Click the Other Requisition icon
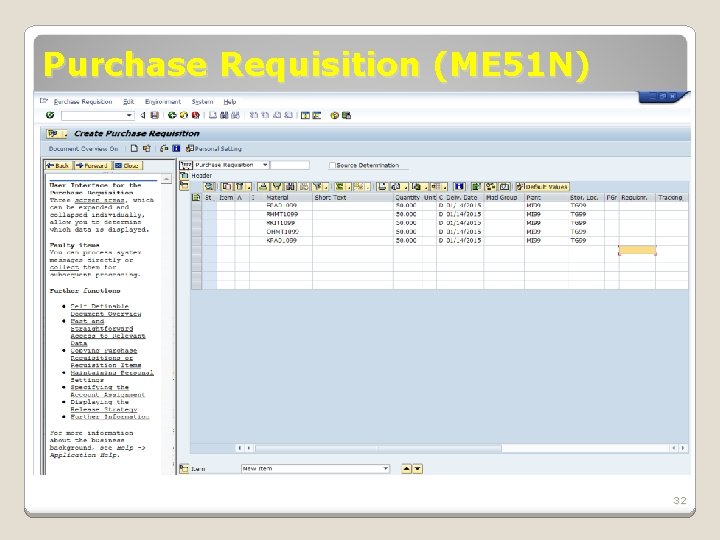The image size is (720, 540). point(146,148)
